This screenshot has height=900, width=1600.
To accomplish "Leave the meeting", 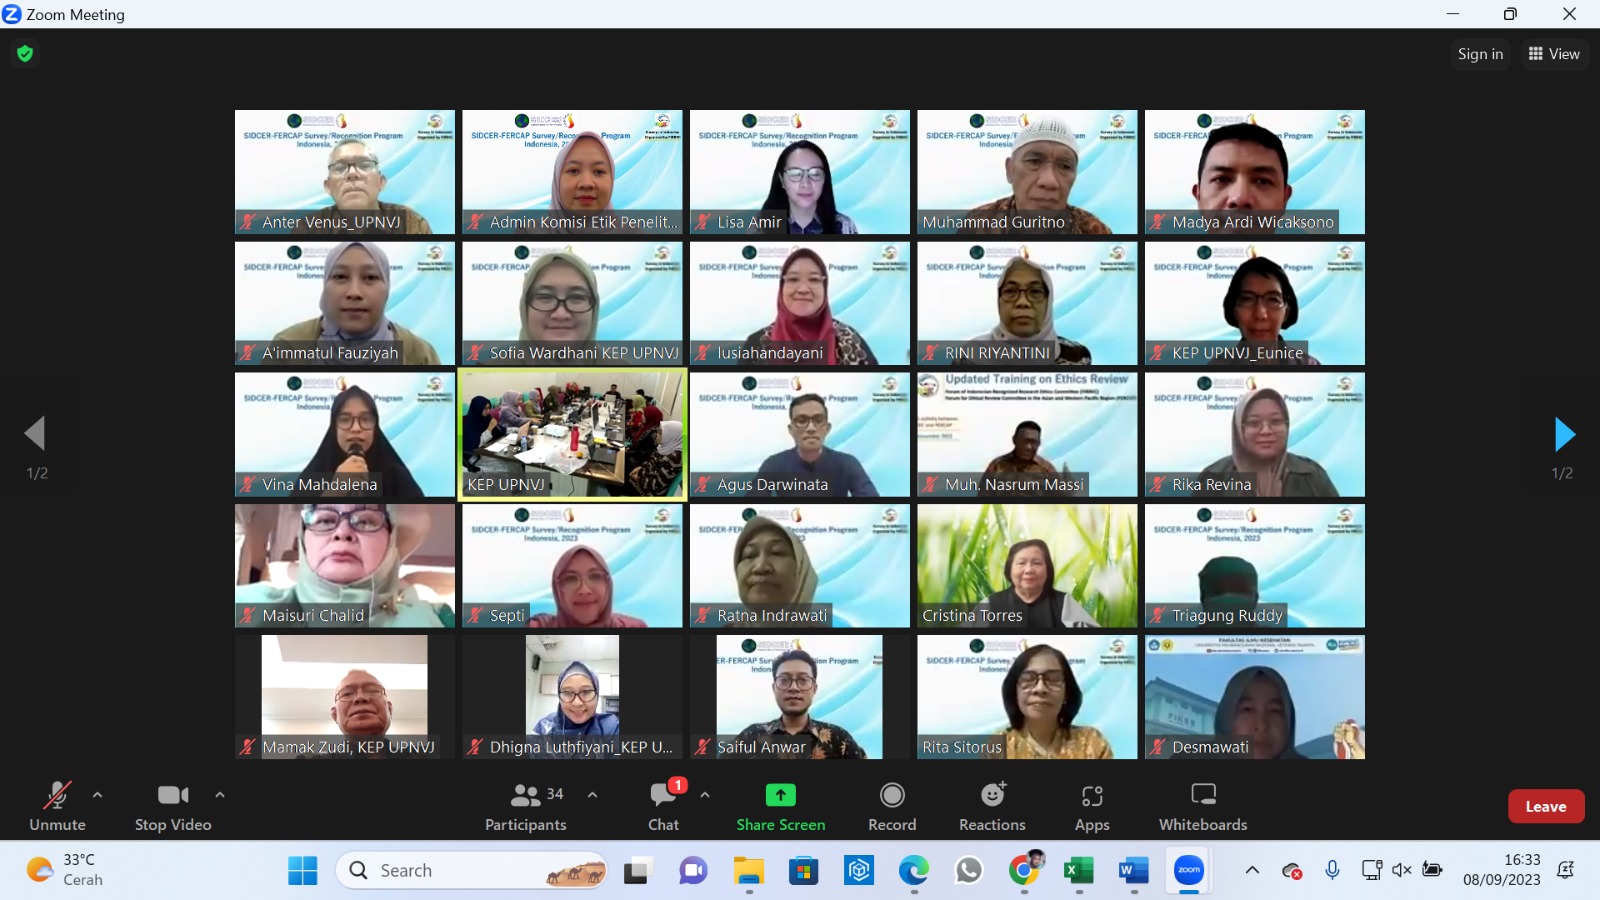I will point(1545,807).
